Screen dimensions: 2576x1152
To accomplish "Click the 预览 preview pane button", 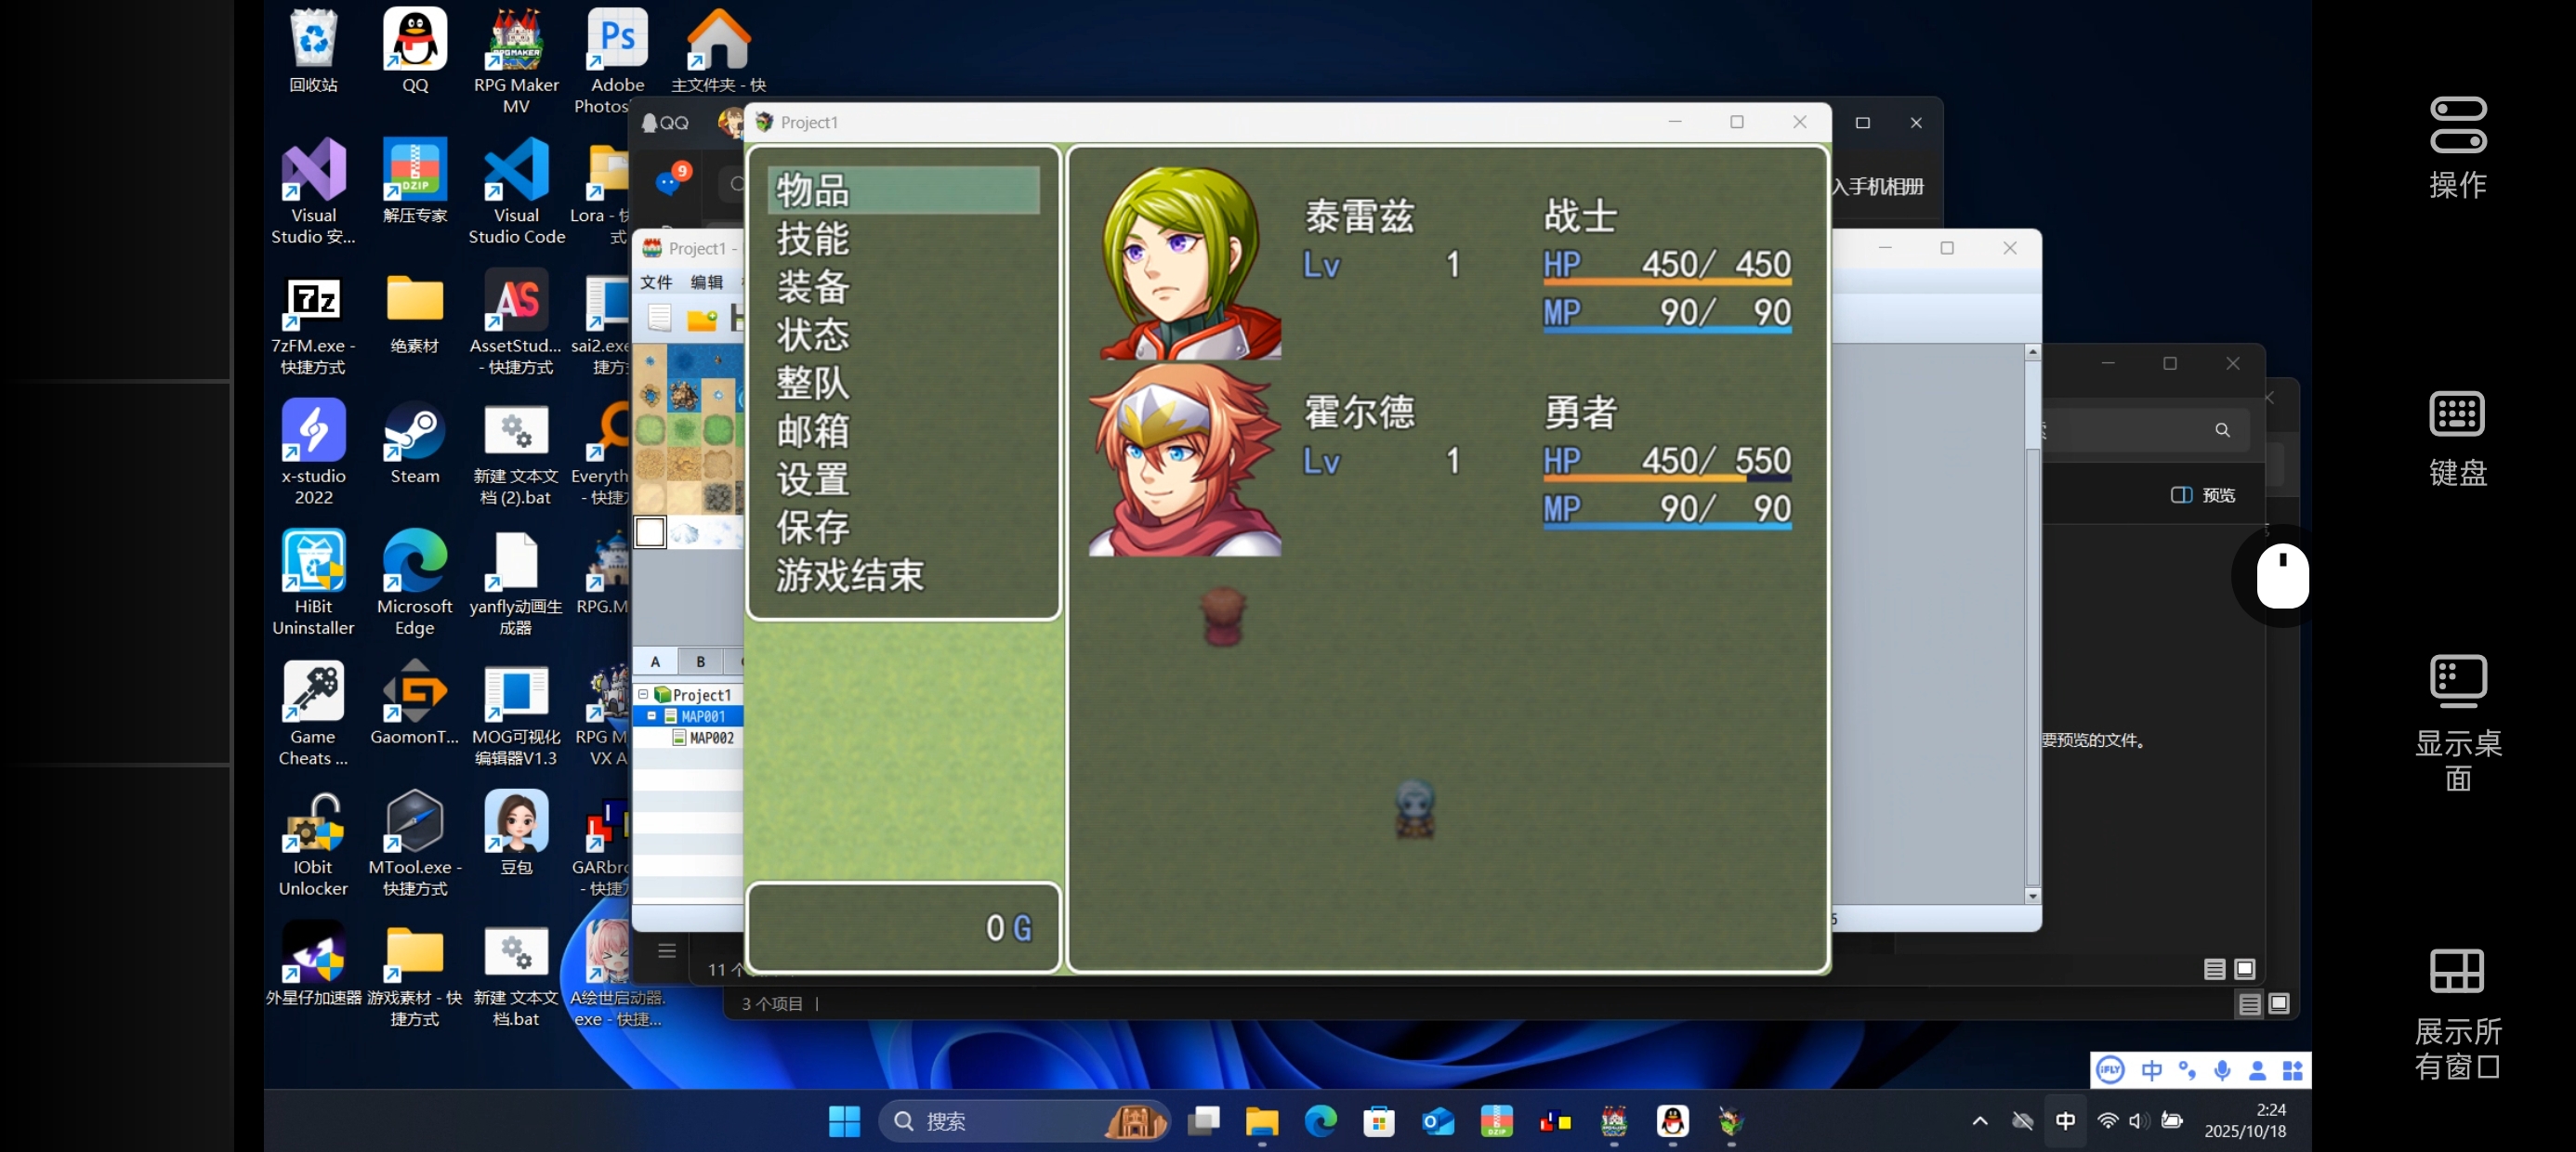I will click(x=2203, y=495).
